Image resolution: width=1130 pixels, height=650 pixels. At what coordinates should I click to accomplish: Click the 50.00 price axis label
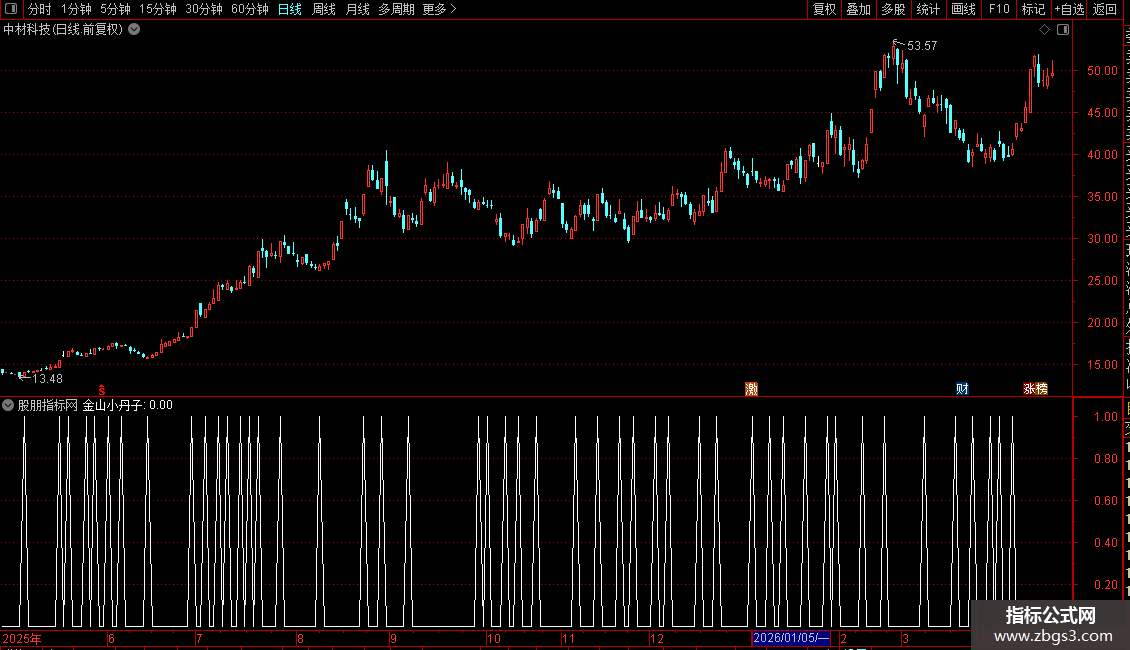pos(1102,71)
